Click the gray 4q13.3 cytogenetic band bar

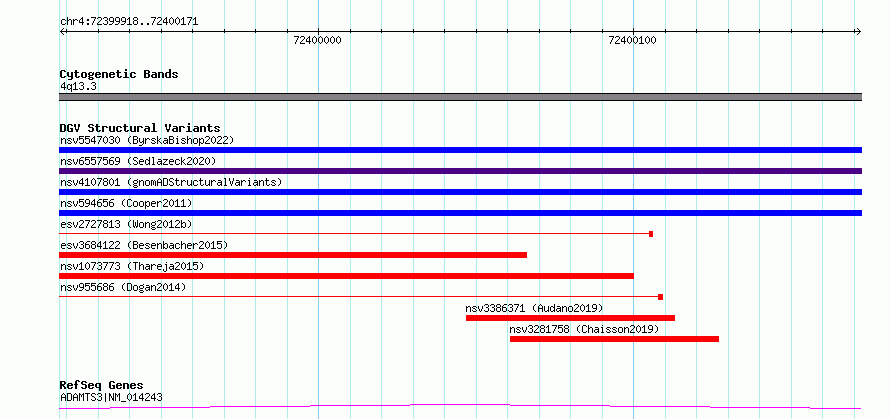click(460, 97)
